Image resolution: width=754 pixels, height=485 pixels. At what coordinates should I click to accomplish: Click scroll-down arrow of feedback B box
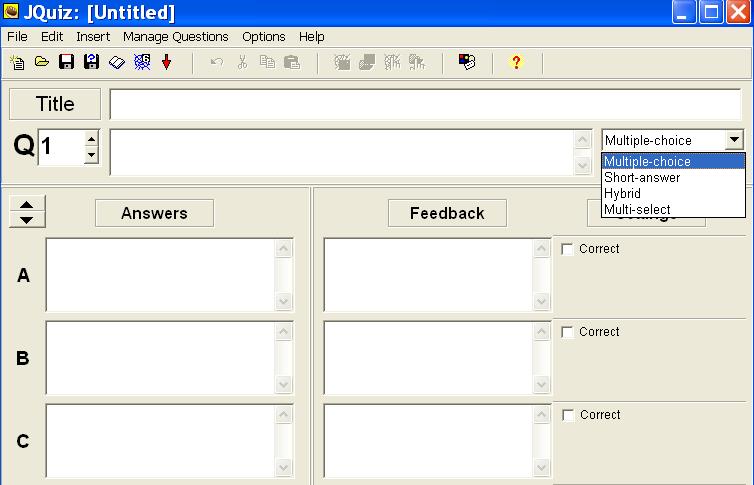click(x=541, y=385)
